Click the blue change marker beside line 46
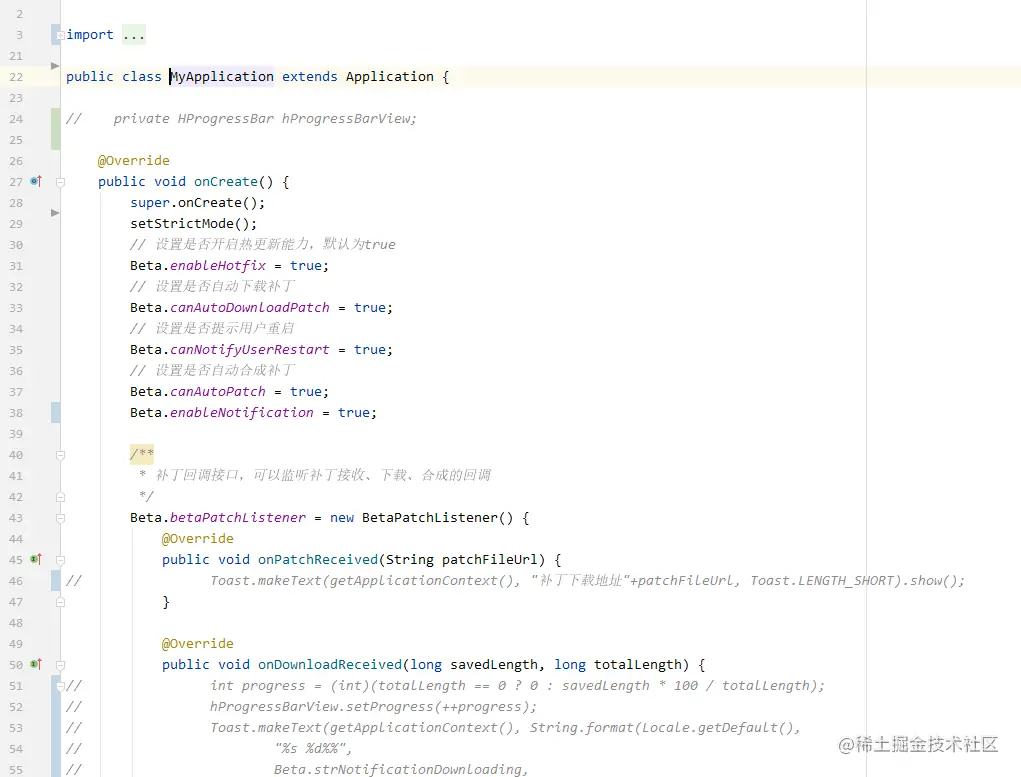Image resolution: width=1021 pixels, height=777 pixels. click(56, 580)
